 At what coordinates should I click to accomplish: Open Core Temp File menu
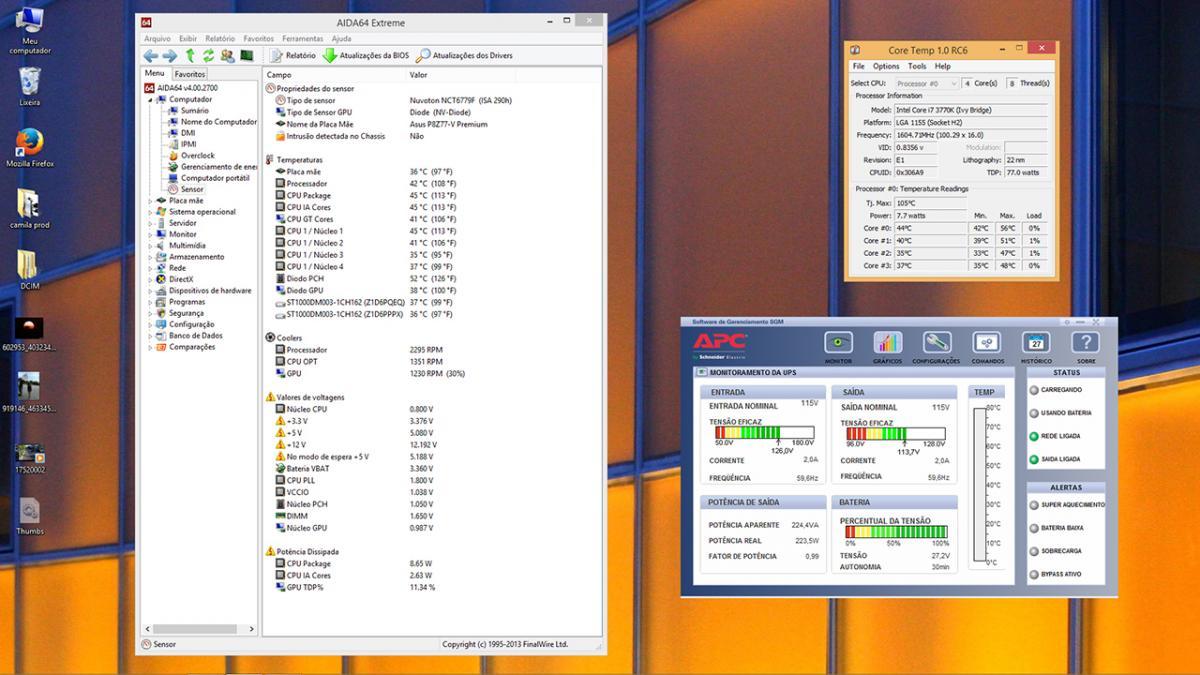coord(858,66)
